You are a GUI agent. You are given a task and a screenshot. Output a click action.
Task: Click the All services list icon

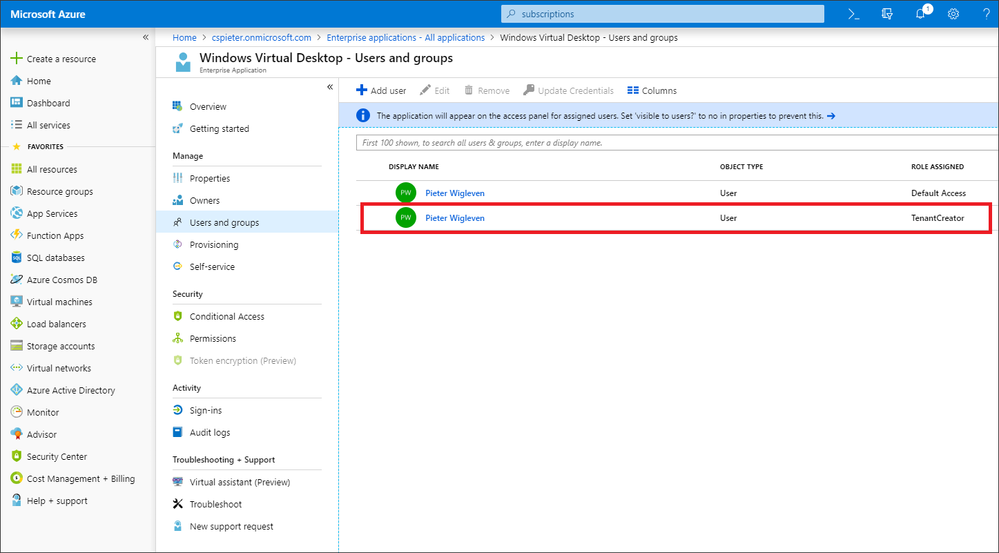click(17, 125)
